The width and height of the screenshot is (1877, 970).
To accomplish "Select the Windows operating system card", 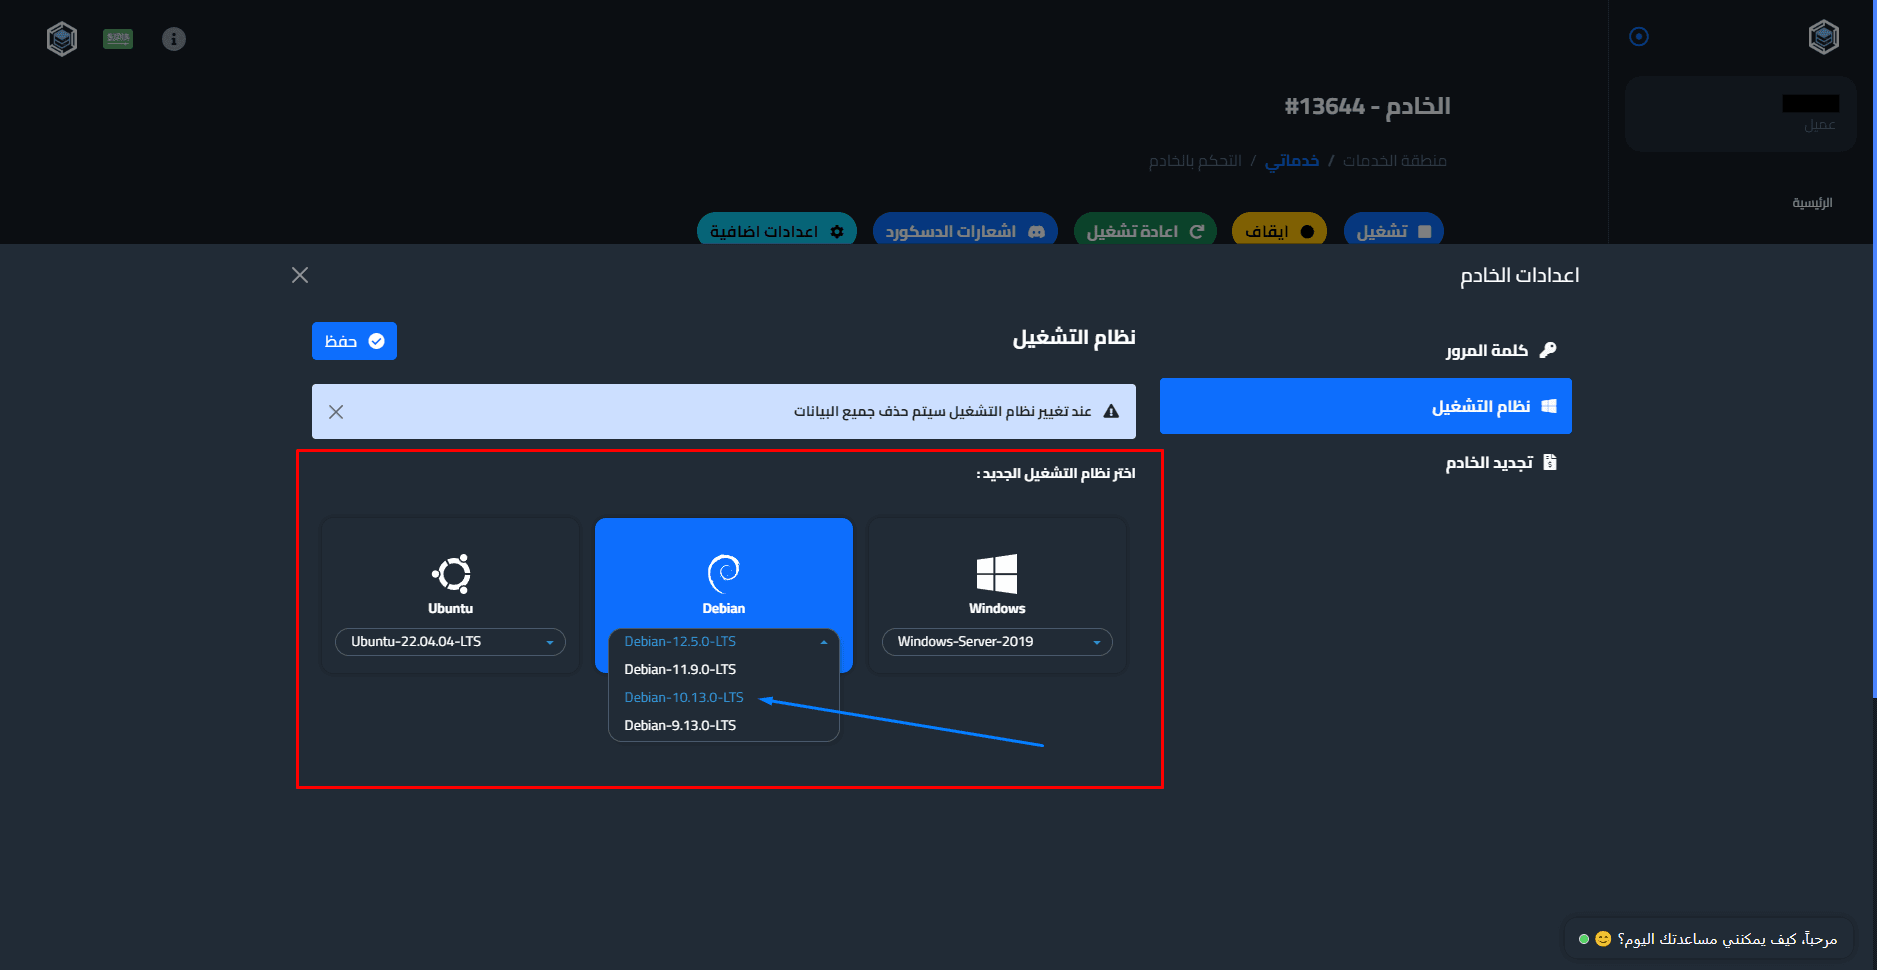I will (997, 595).
